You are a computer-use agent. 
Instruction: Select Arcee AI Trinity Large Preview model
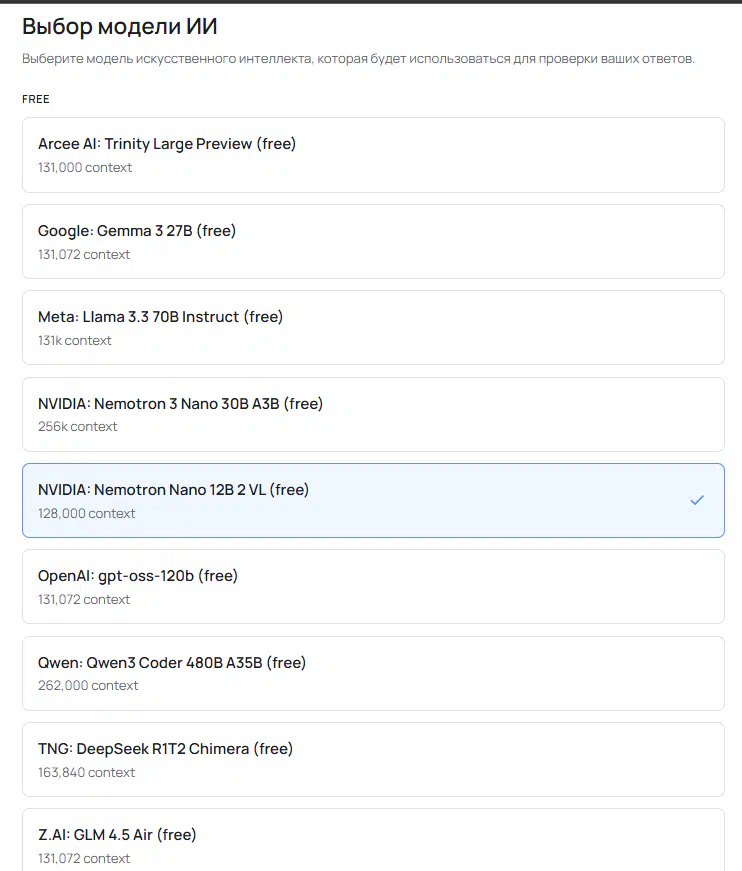pyautogui.click(x=372, y=155)
